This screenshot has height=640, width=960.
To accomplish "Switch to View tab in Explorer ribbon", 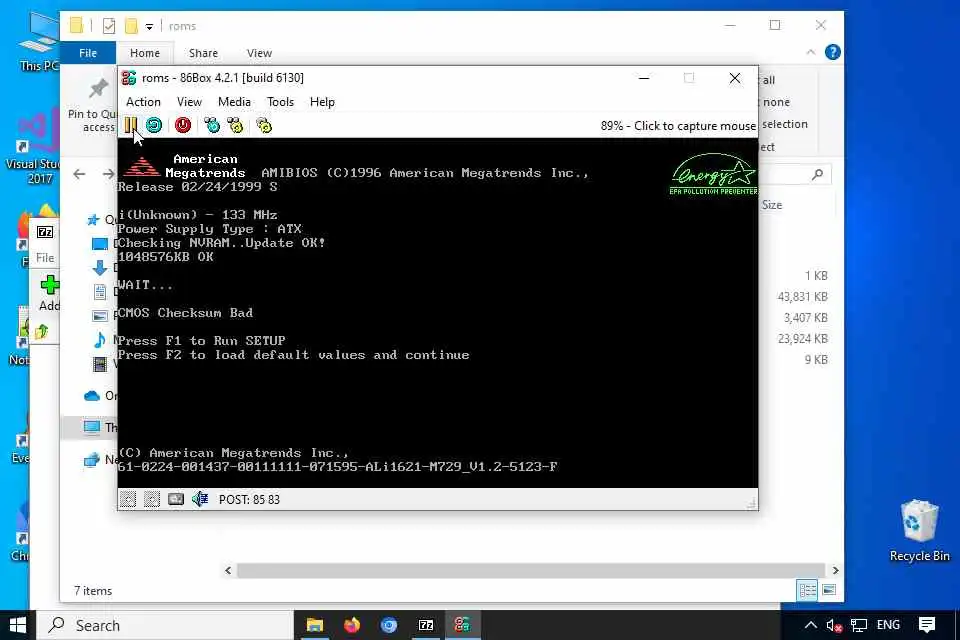I will click(260, 53).
